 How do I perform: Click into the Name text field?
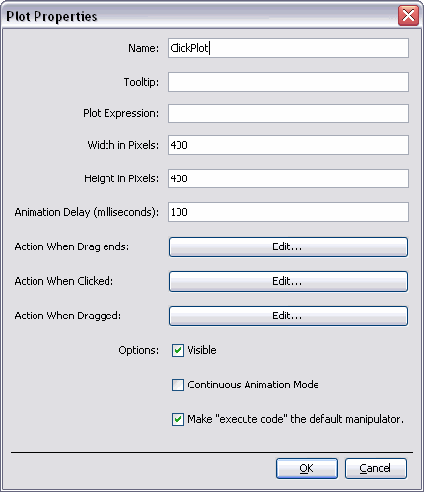tap(288, 48)
